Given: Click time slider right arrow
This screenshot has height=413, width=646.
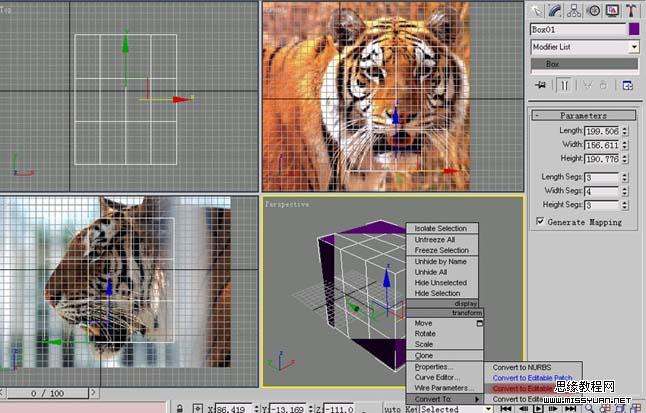Looking at the screenshot, I should (93, 393).
